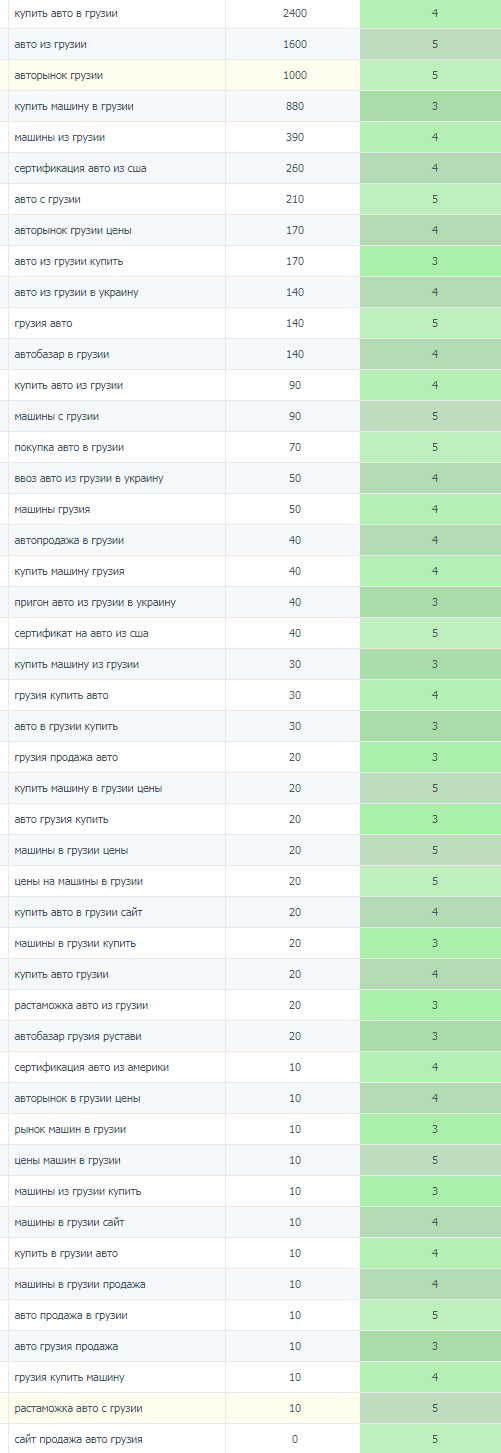Select the keyword "сертификация авто из сша"

(80, 168)
